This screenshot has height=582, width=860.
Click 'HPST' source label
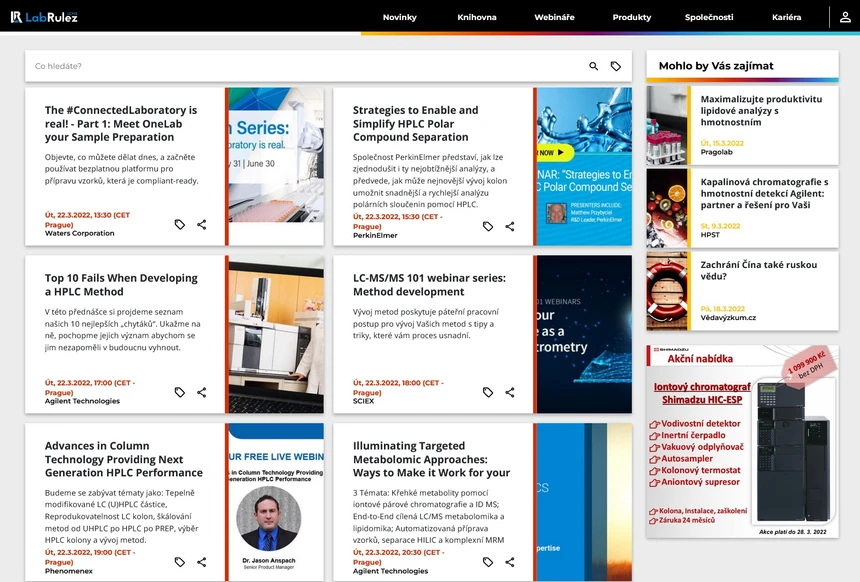(x=710, y=235)
